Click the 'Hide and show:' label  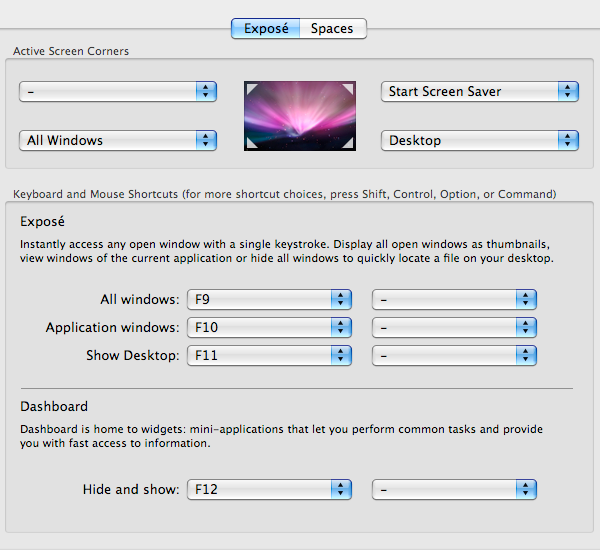pyautogui.click(x=131, y=490)
